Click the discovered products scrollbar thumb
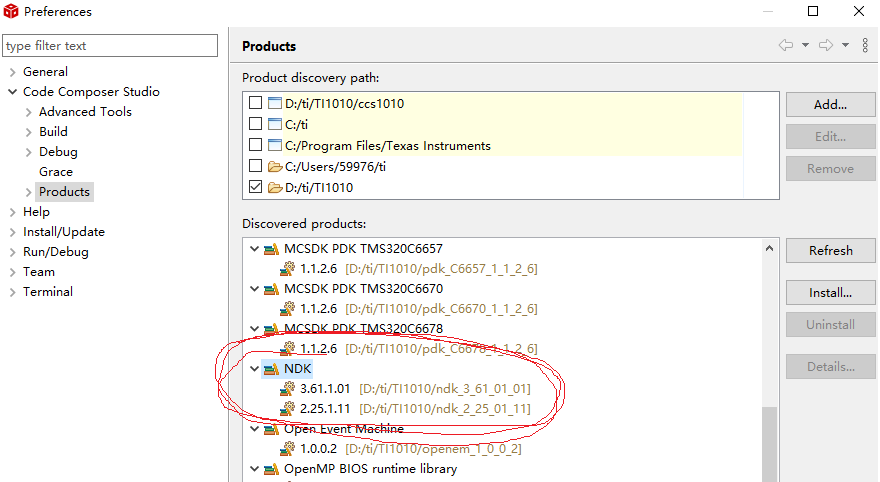 pyautogui.click(x=769, y=444)
